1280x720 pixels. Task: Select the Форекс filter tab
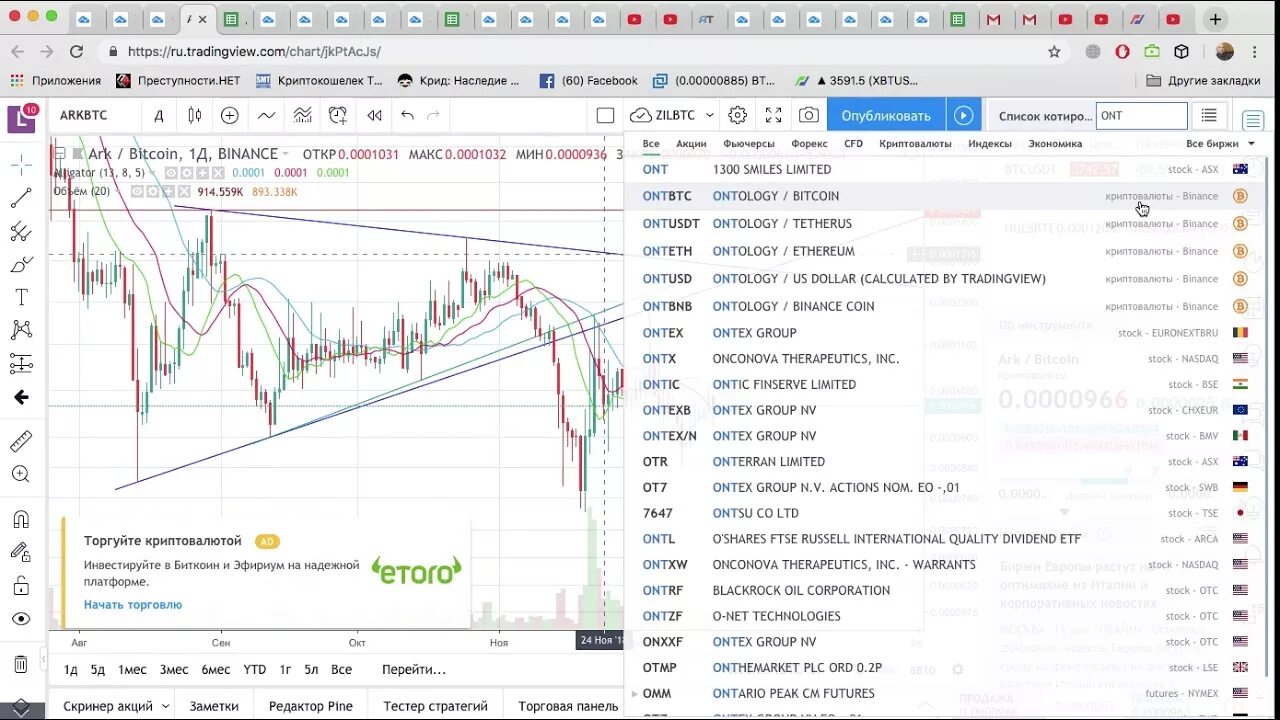click(809, 144)
